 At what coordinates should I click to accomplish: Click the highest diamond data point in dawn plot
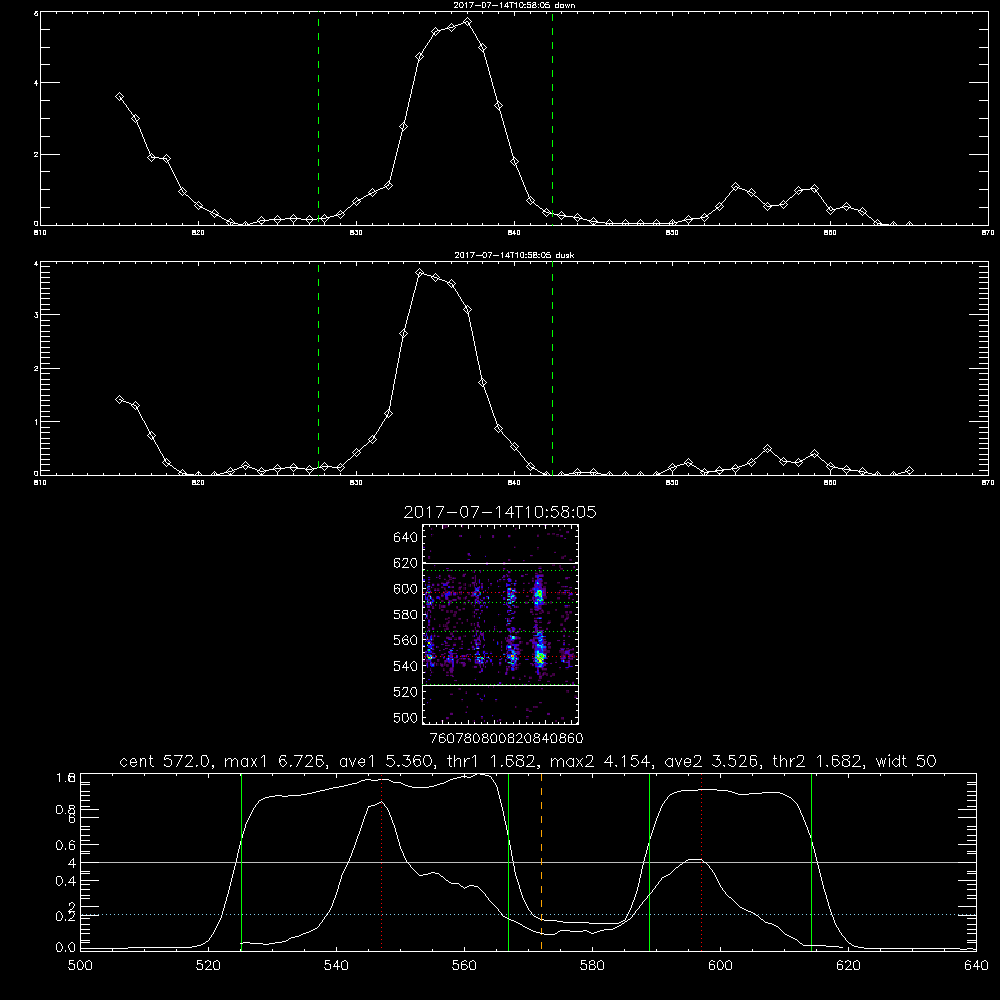click(467, 22)
